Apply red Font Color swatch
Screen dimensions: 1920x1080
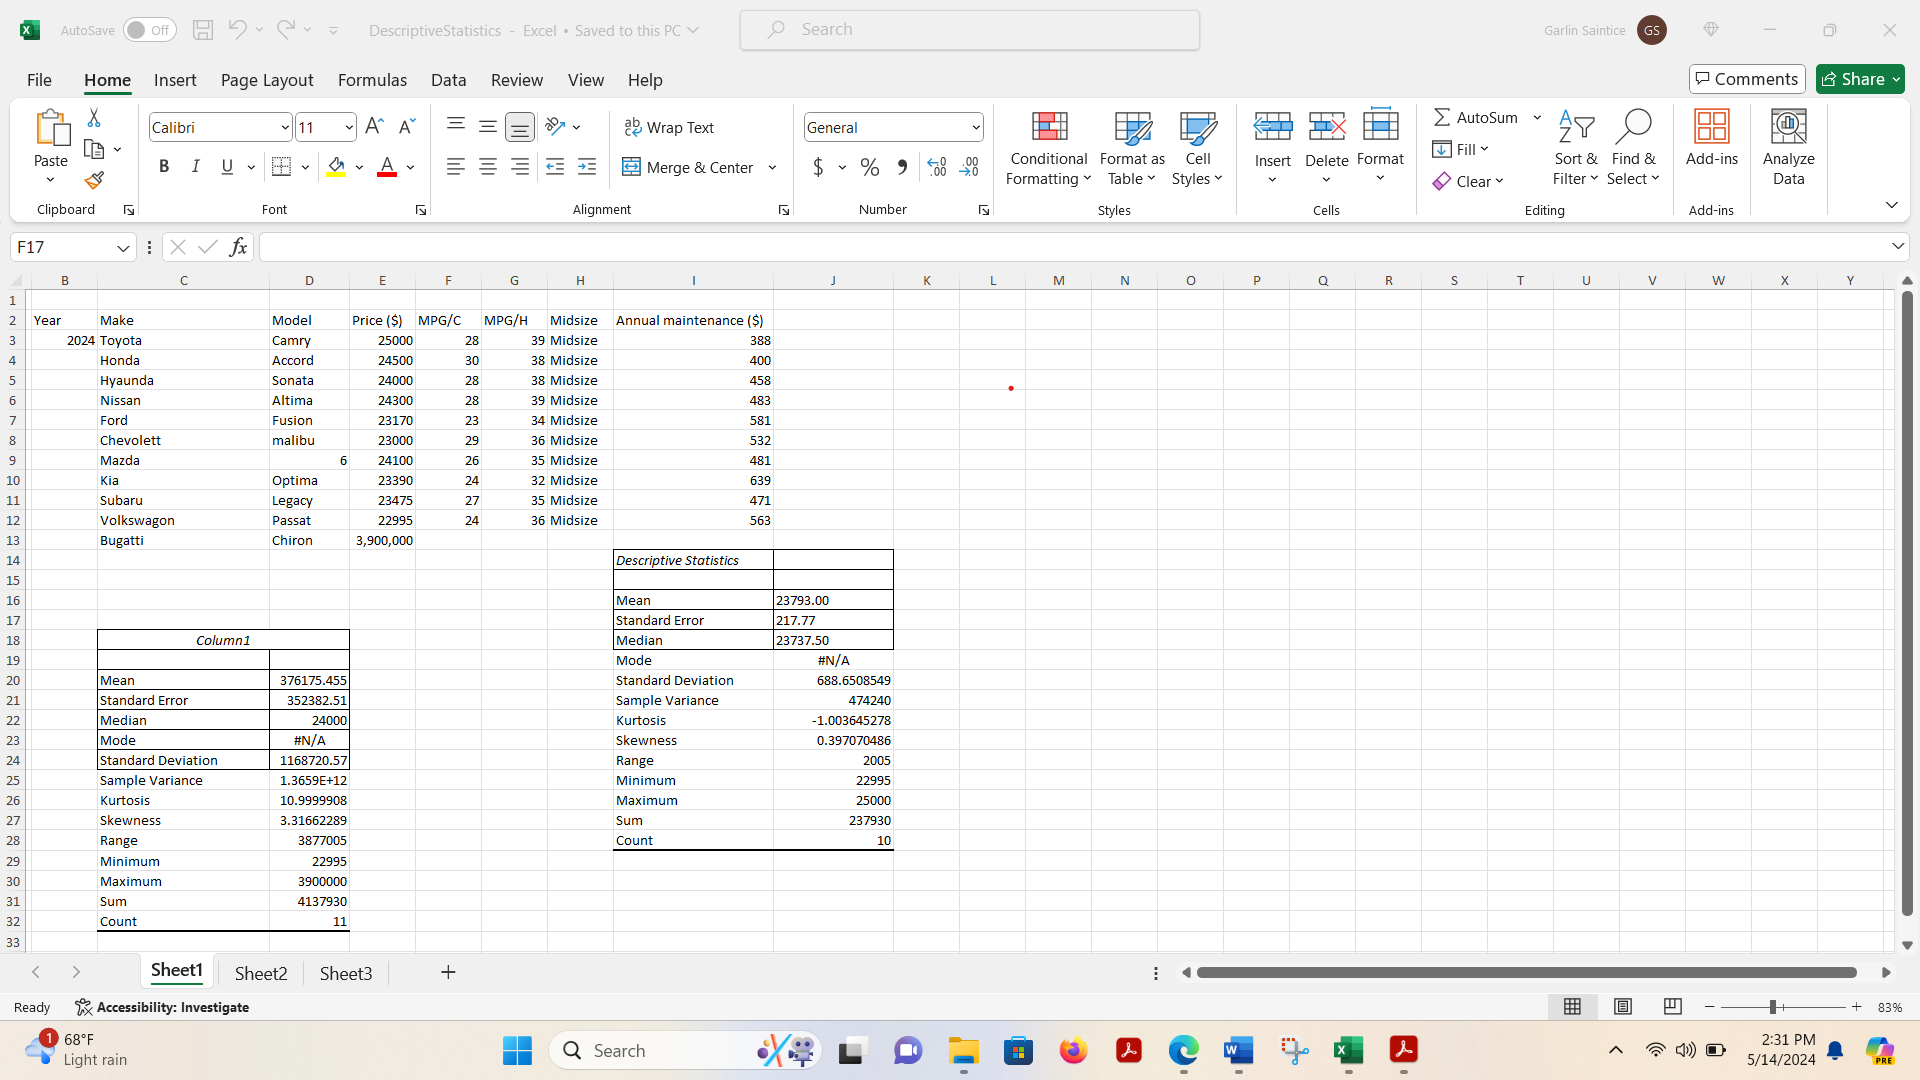(387, 167)
